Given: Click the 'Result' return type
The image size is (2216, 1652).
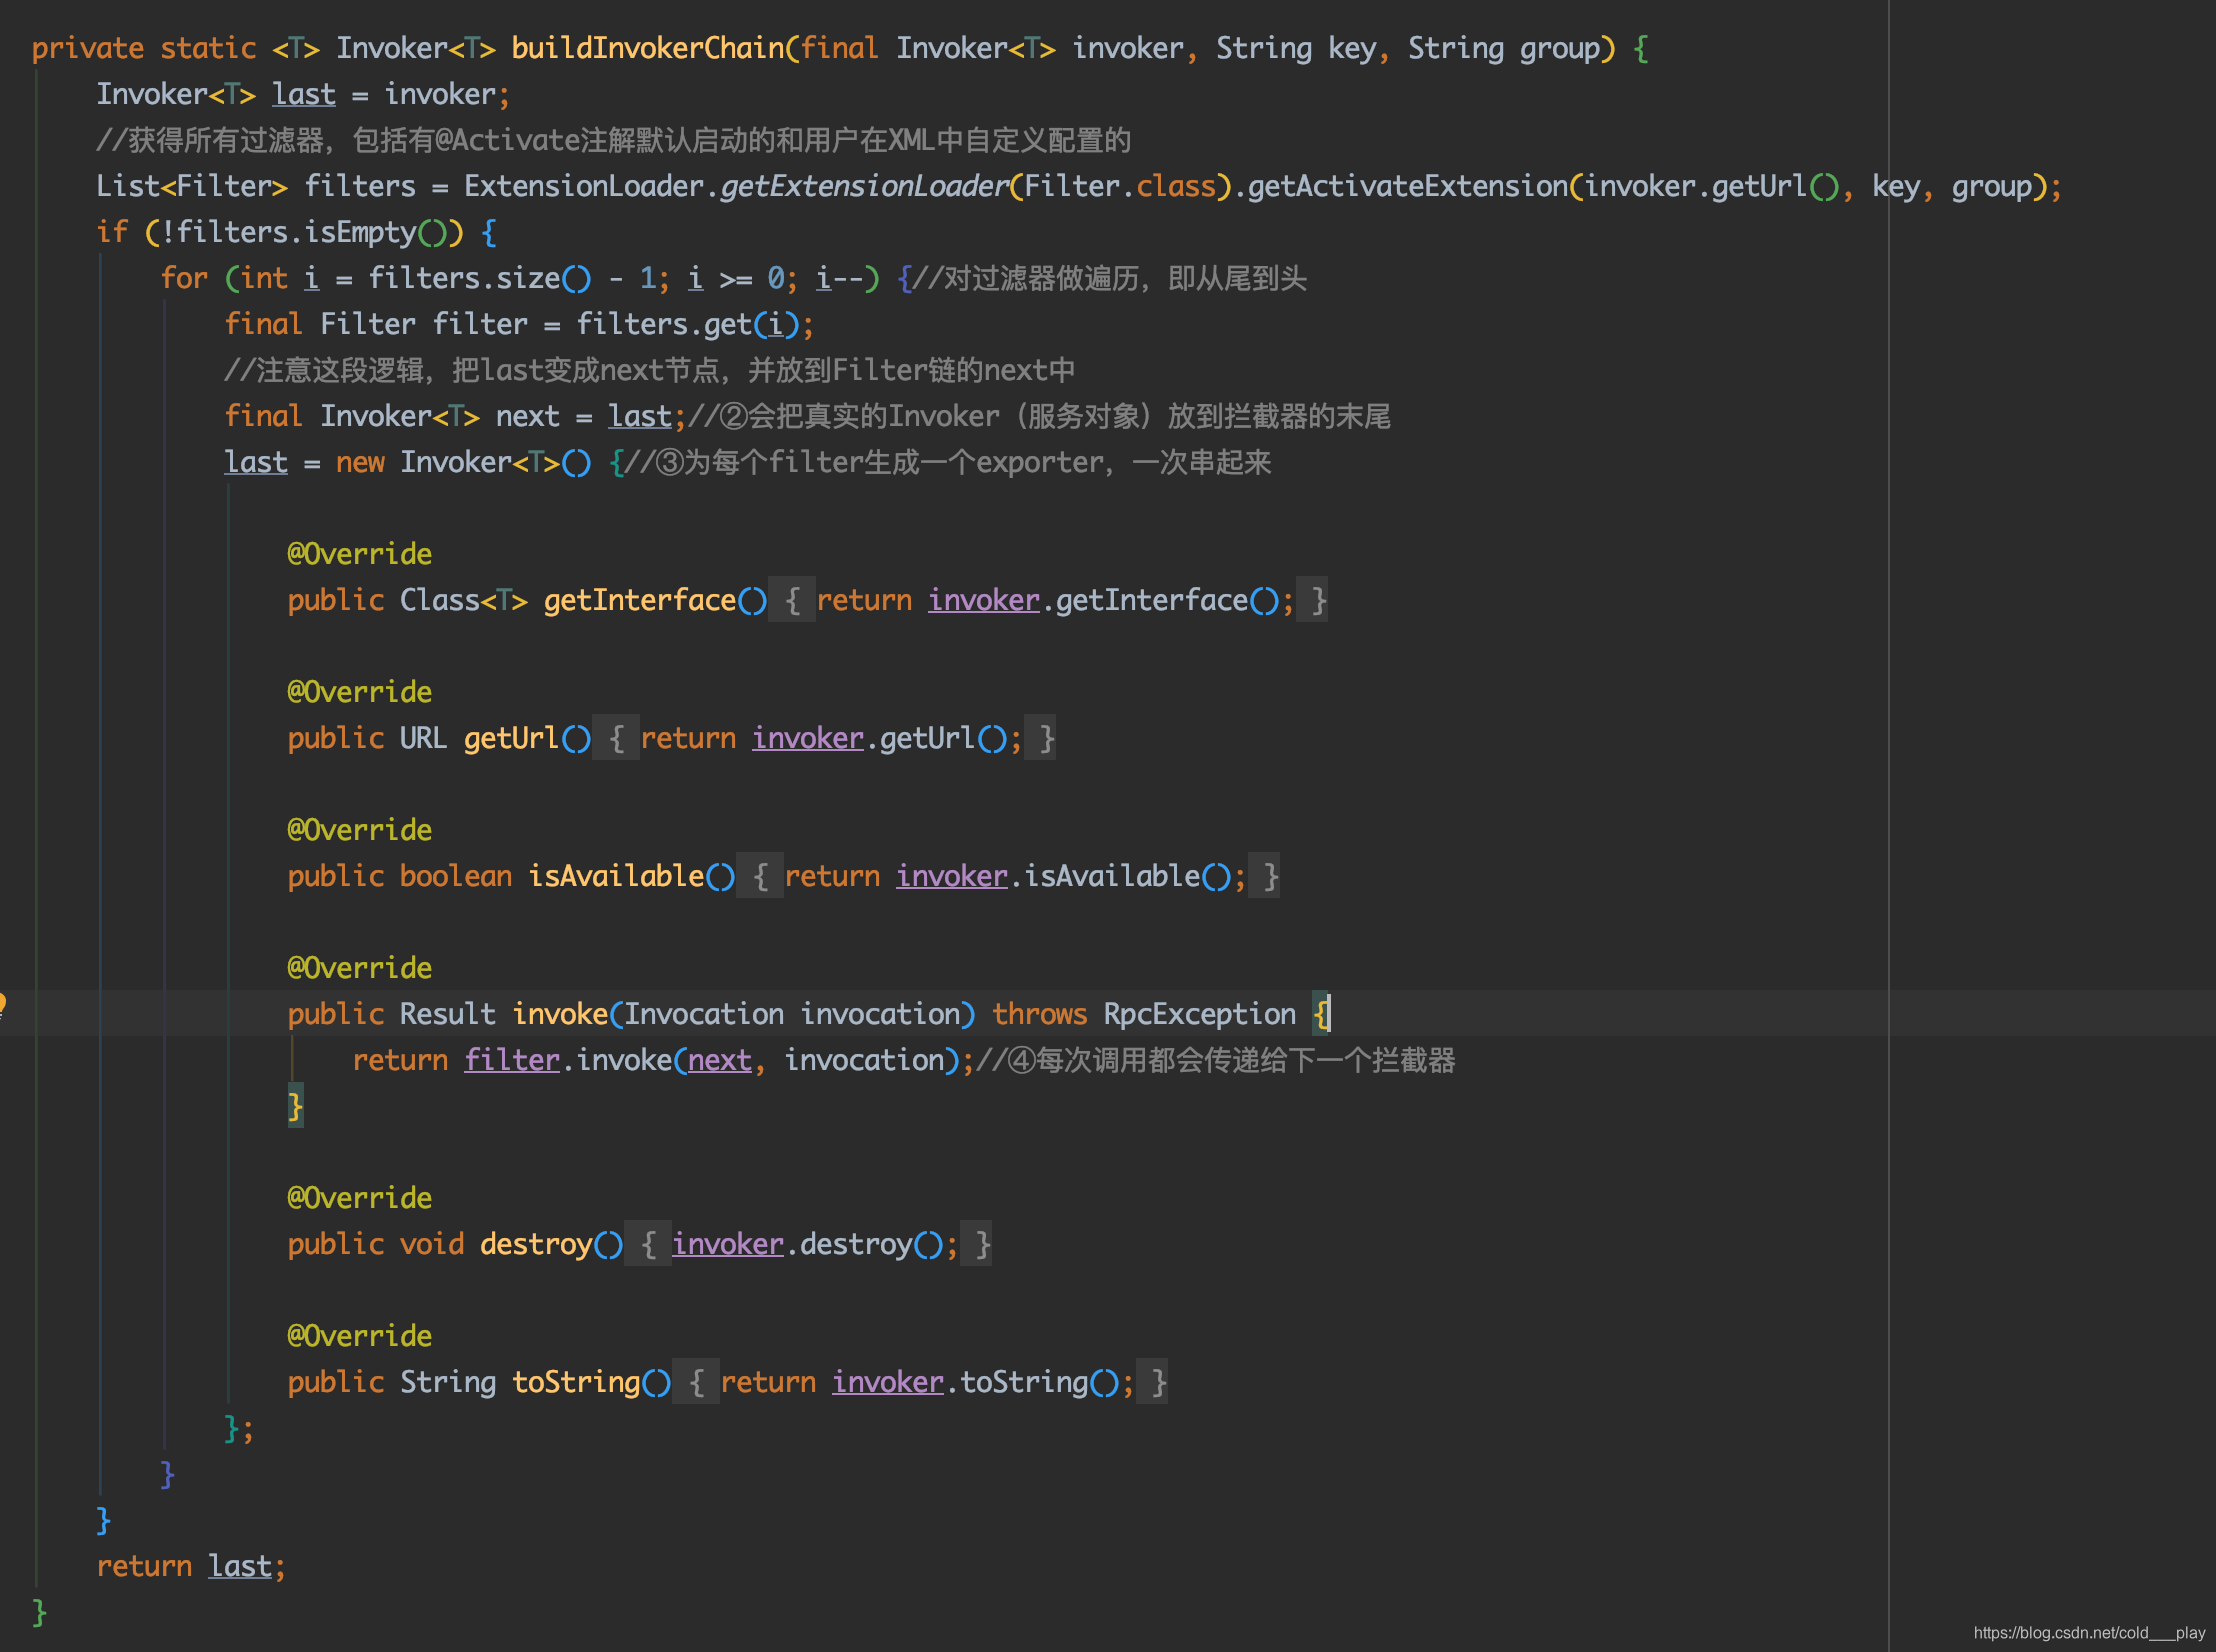Looking at the screenshot, I should point(448,1014).
